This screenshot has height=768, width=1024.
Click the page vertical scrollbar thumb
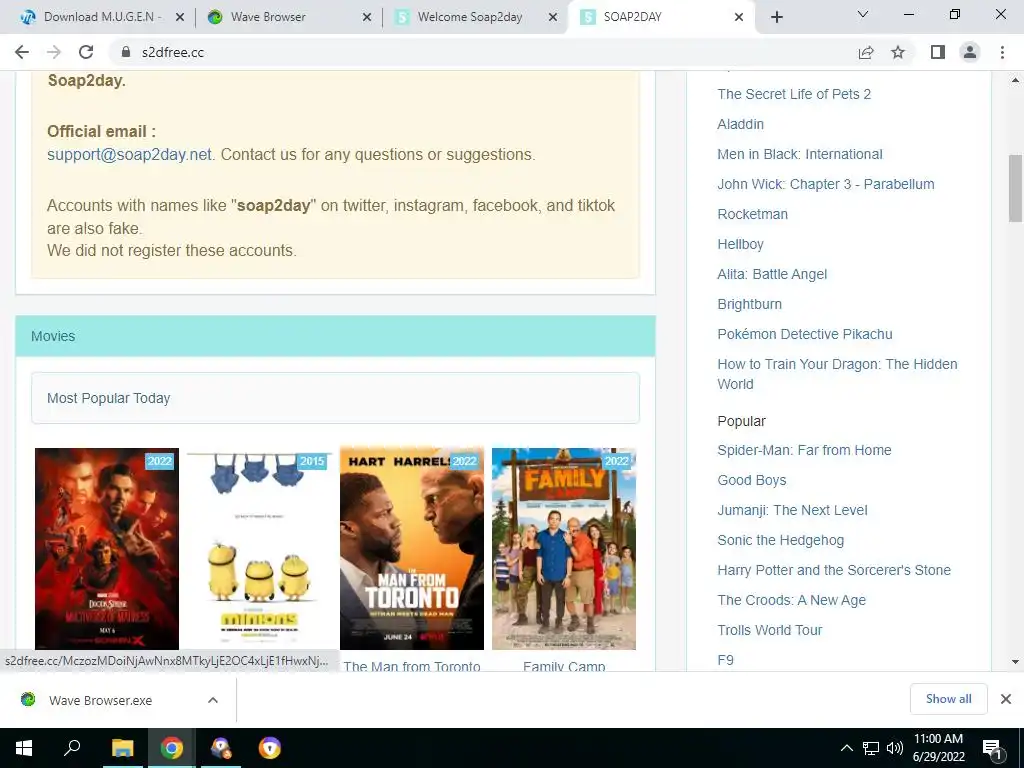click(x=1015, y=189)
